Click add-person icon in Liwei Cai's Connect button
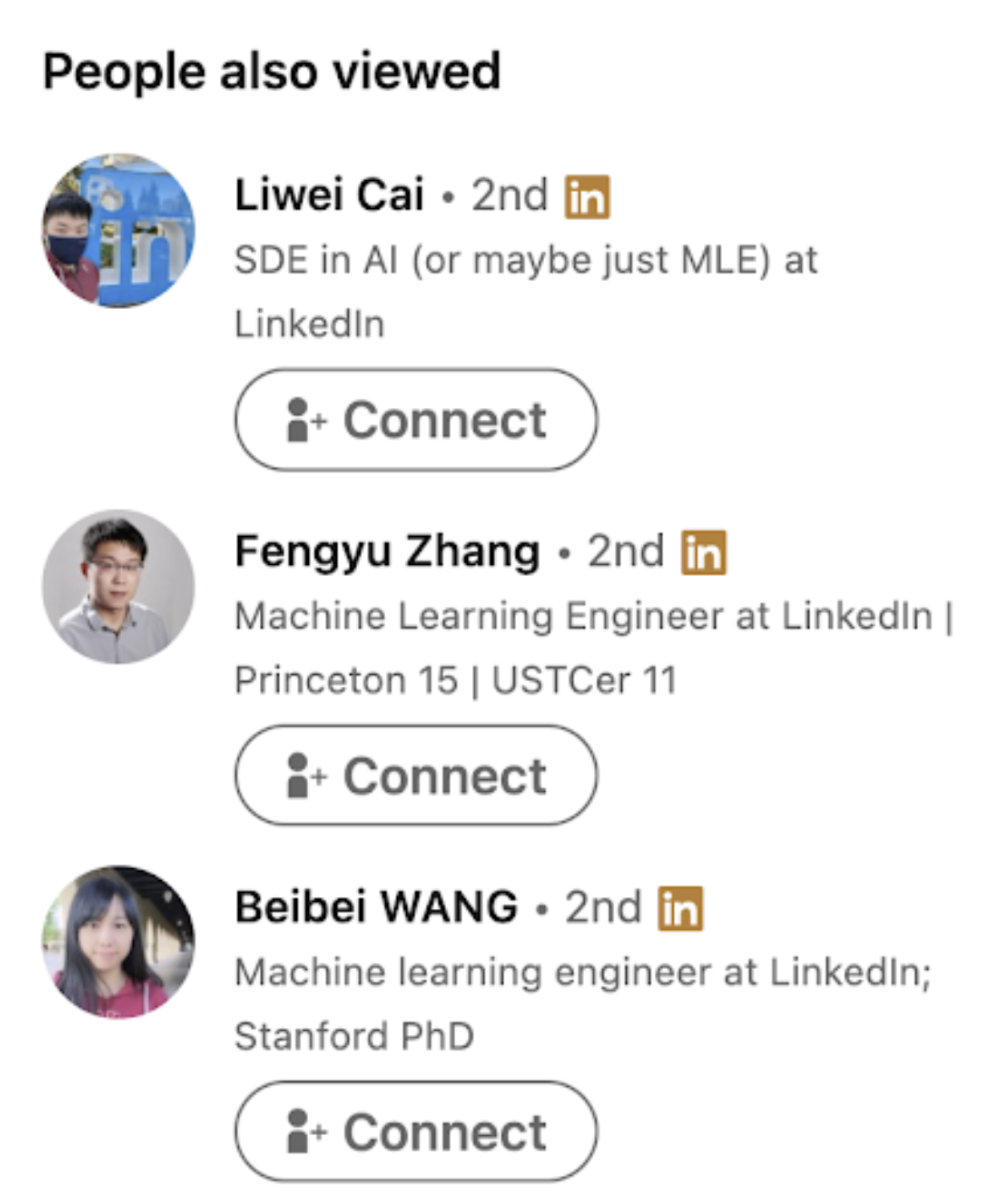1008x1202 pixels. (x=305, y=420)
